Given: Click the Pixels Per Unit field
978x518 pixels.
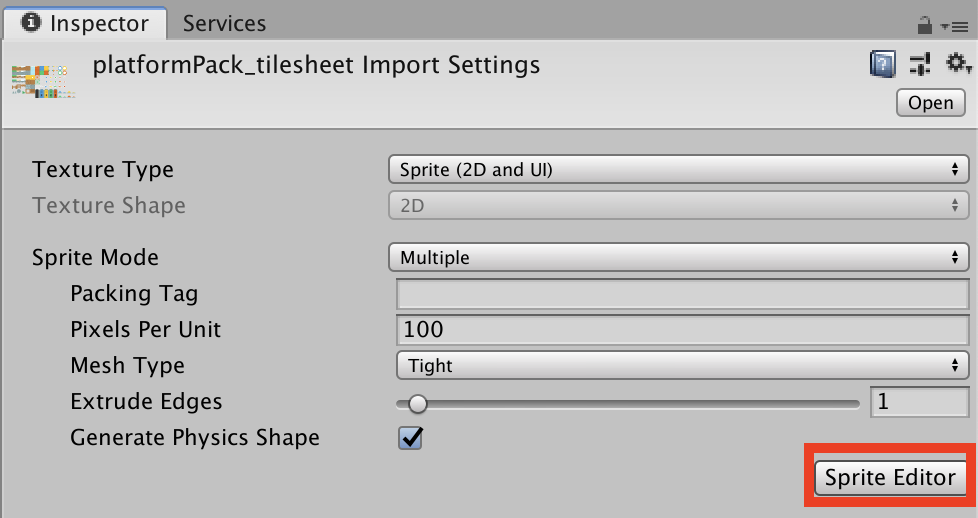Looking at the screenshot, I should [682, 329].
